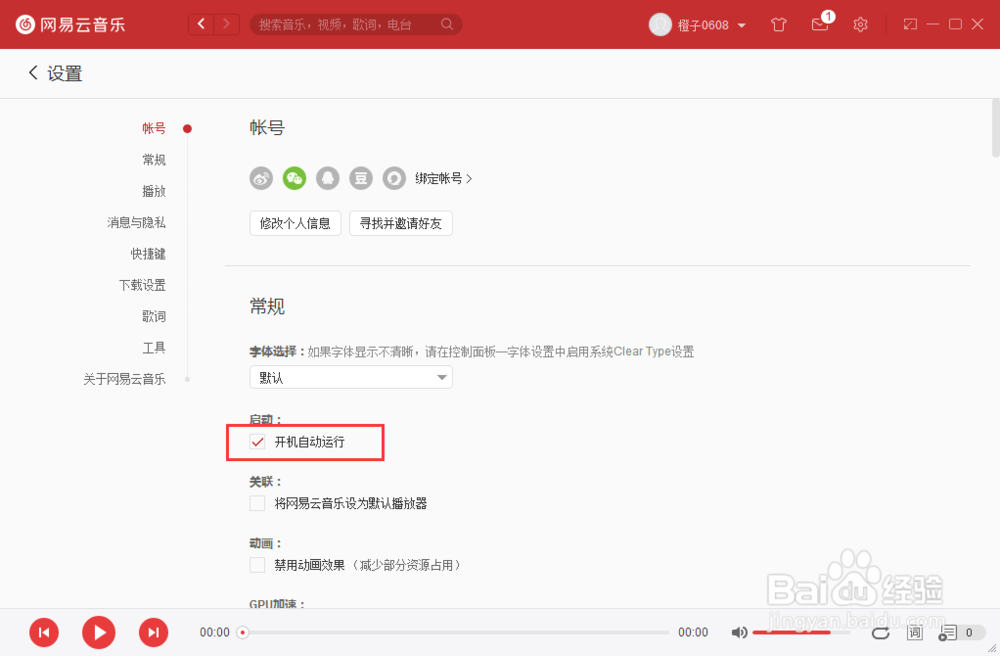Click the 寻找并邀请好友 button

pos(401,223)
